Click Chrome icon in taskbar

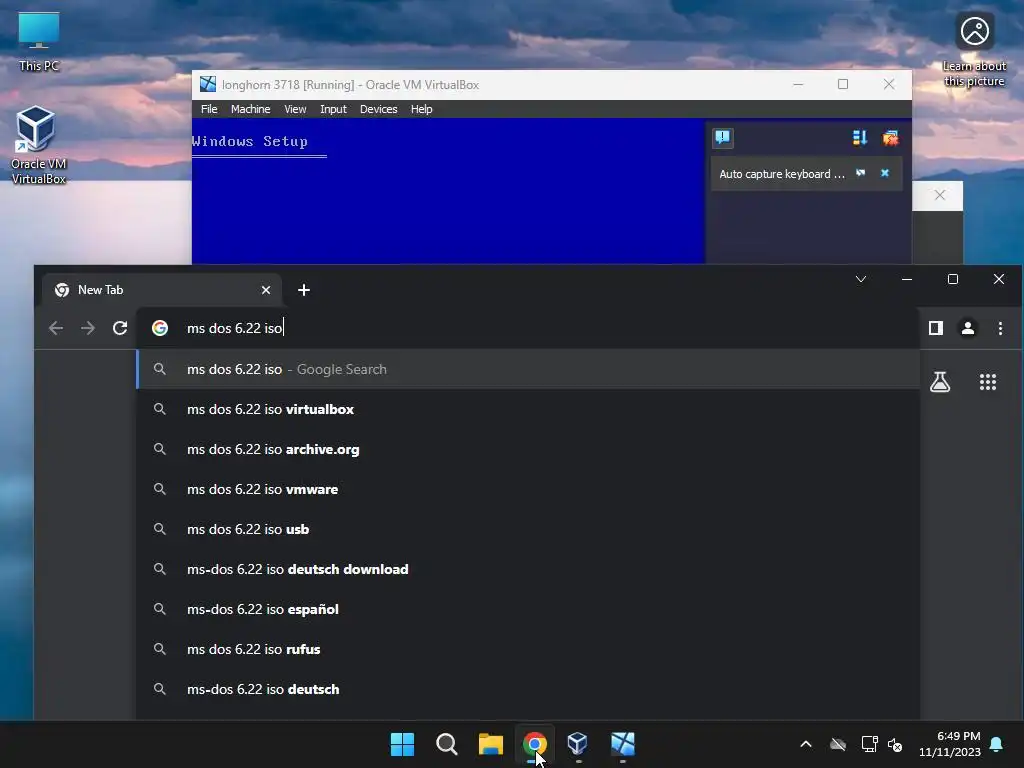(x=534, y=744)
